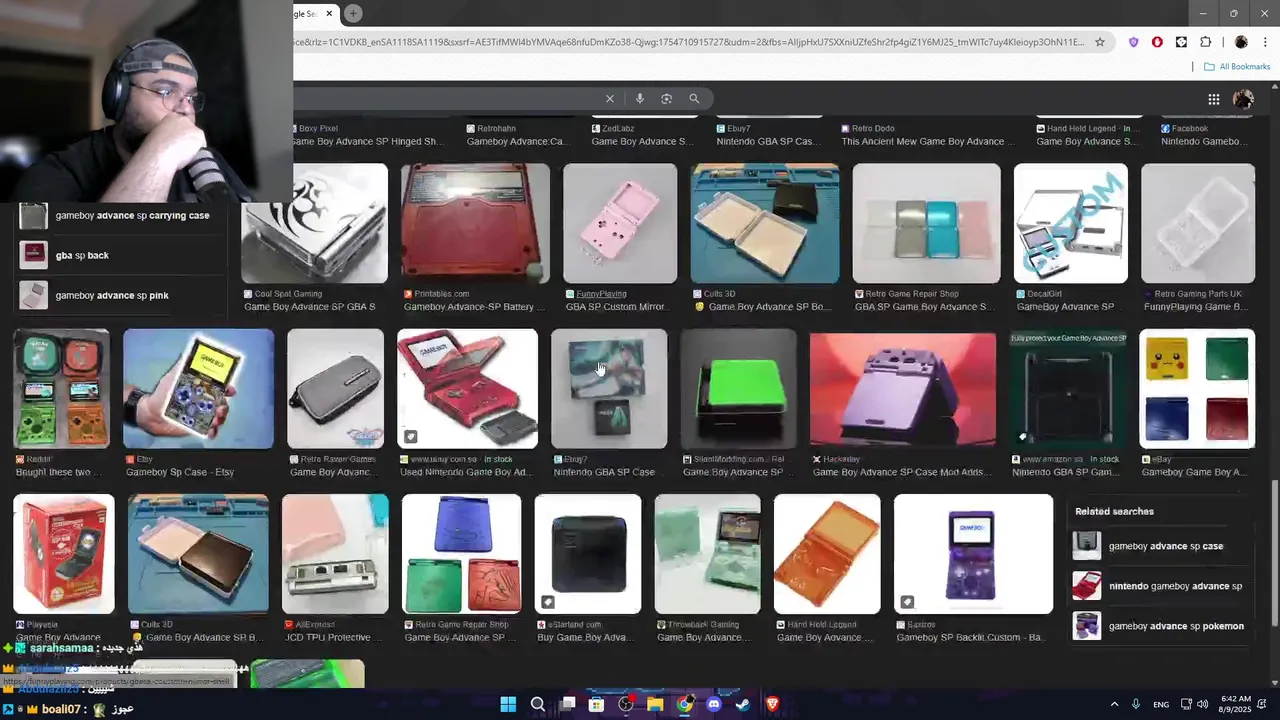Open Microsoft Store from taskbar
Image resolution: width=1280 pixels, height=720 pixels.
596,704
